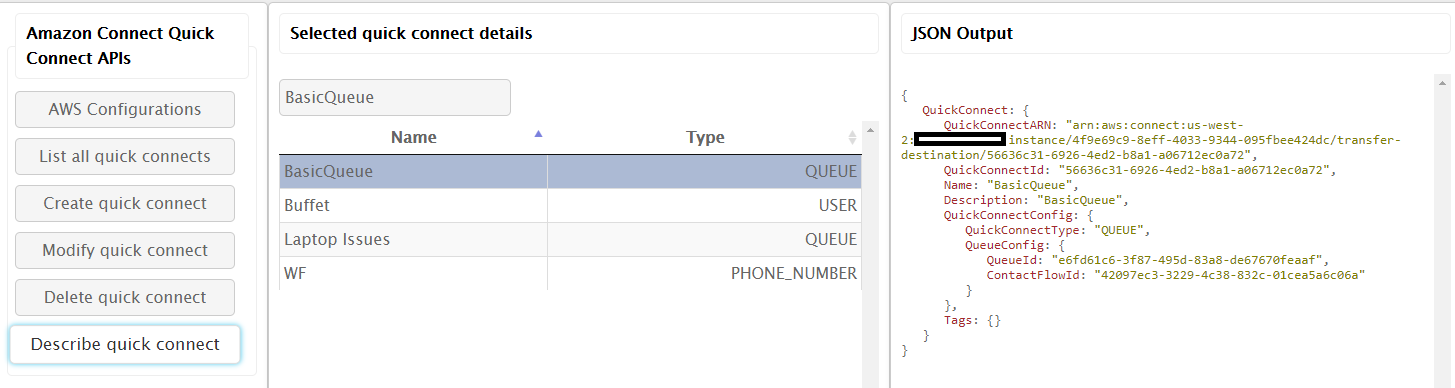Select the Buffet quick connect row
The image size is (1455, 388).
570,206
